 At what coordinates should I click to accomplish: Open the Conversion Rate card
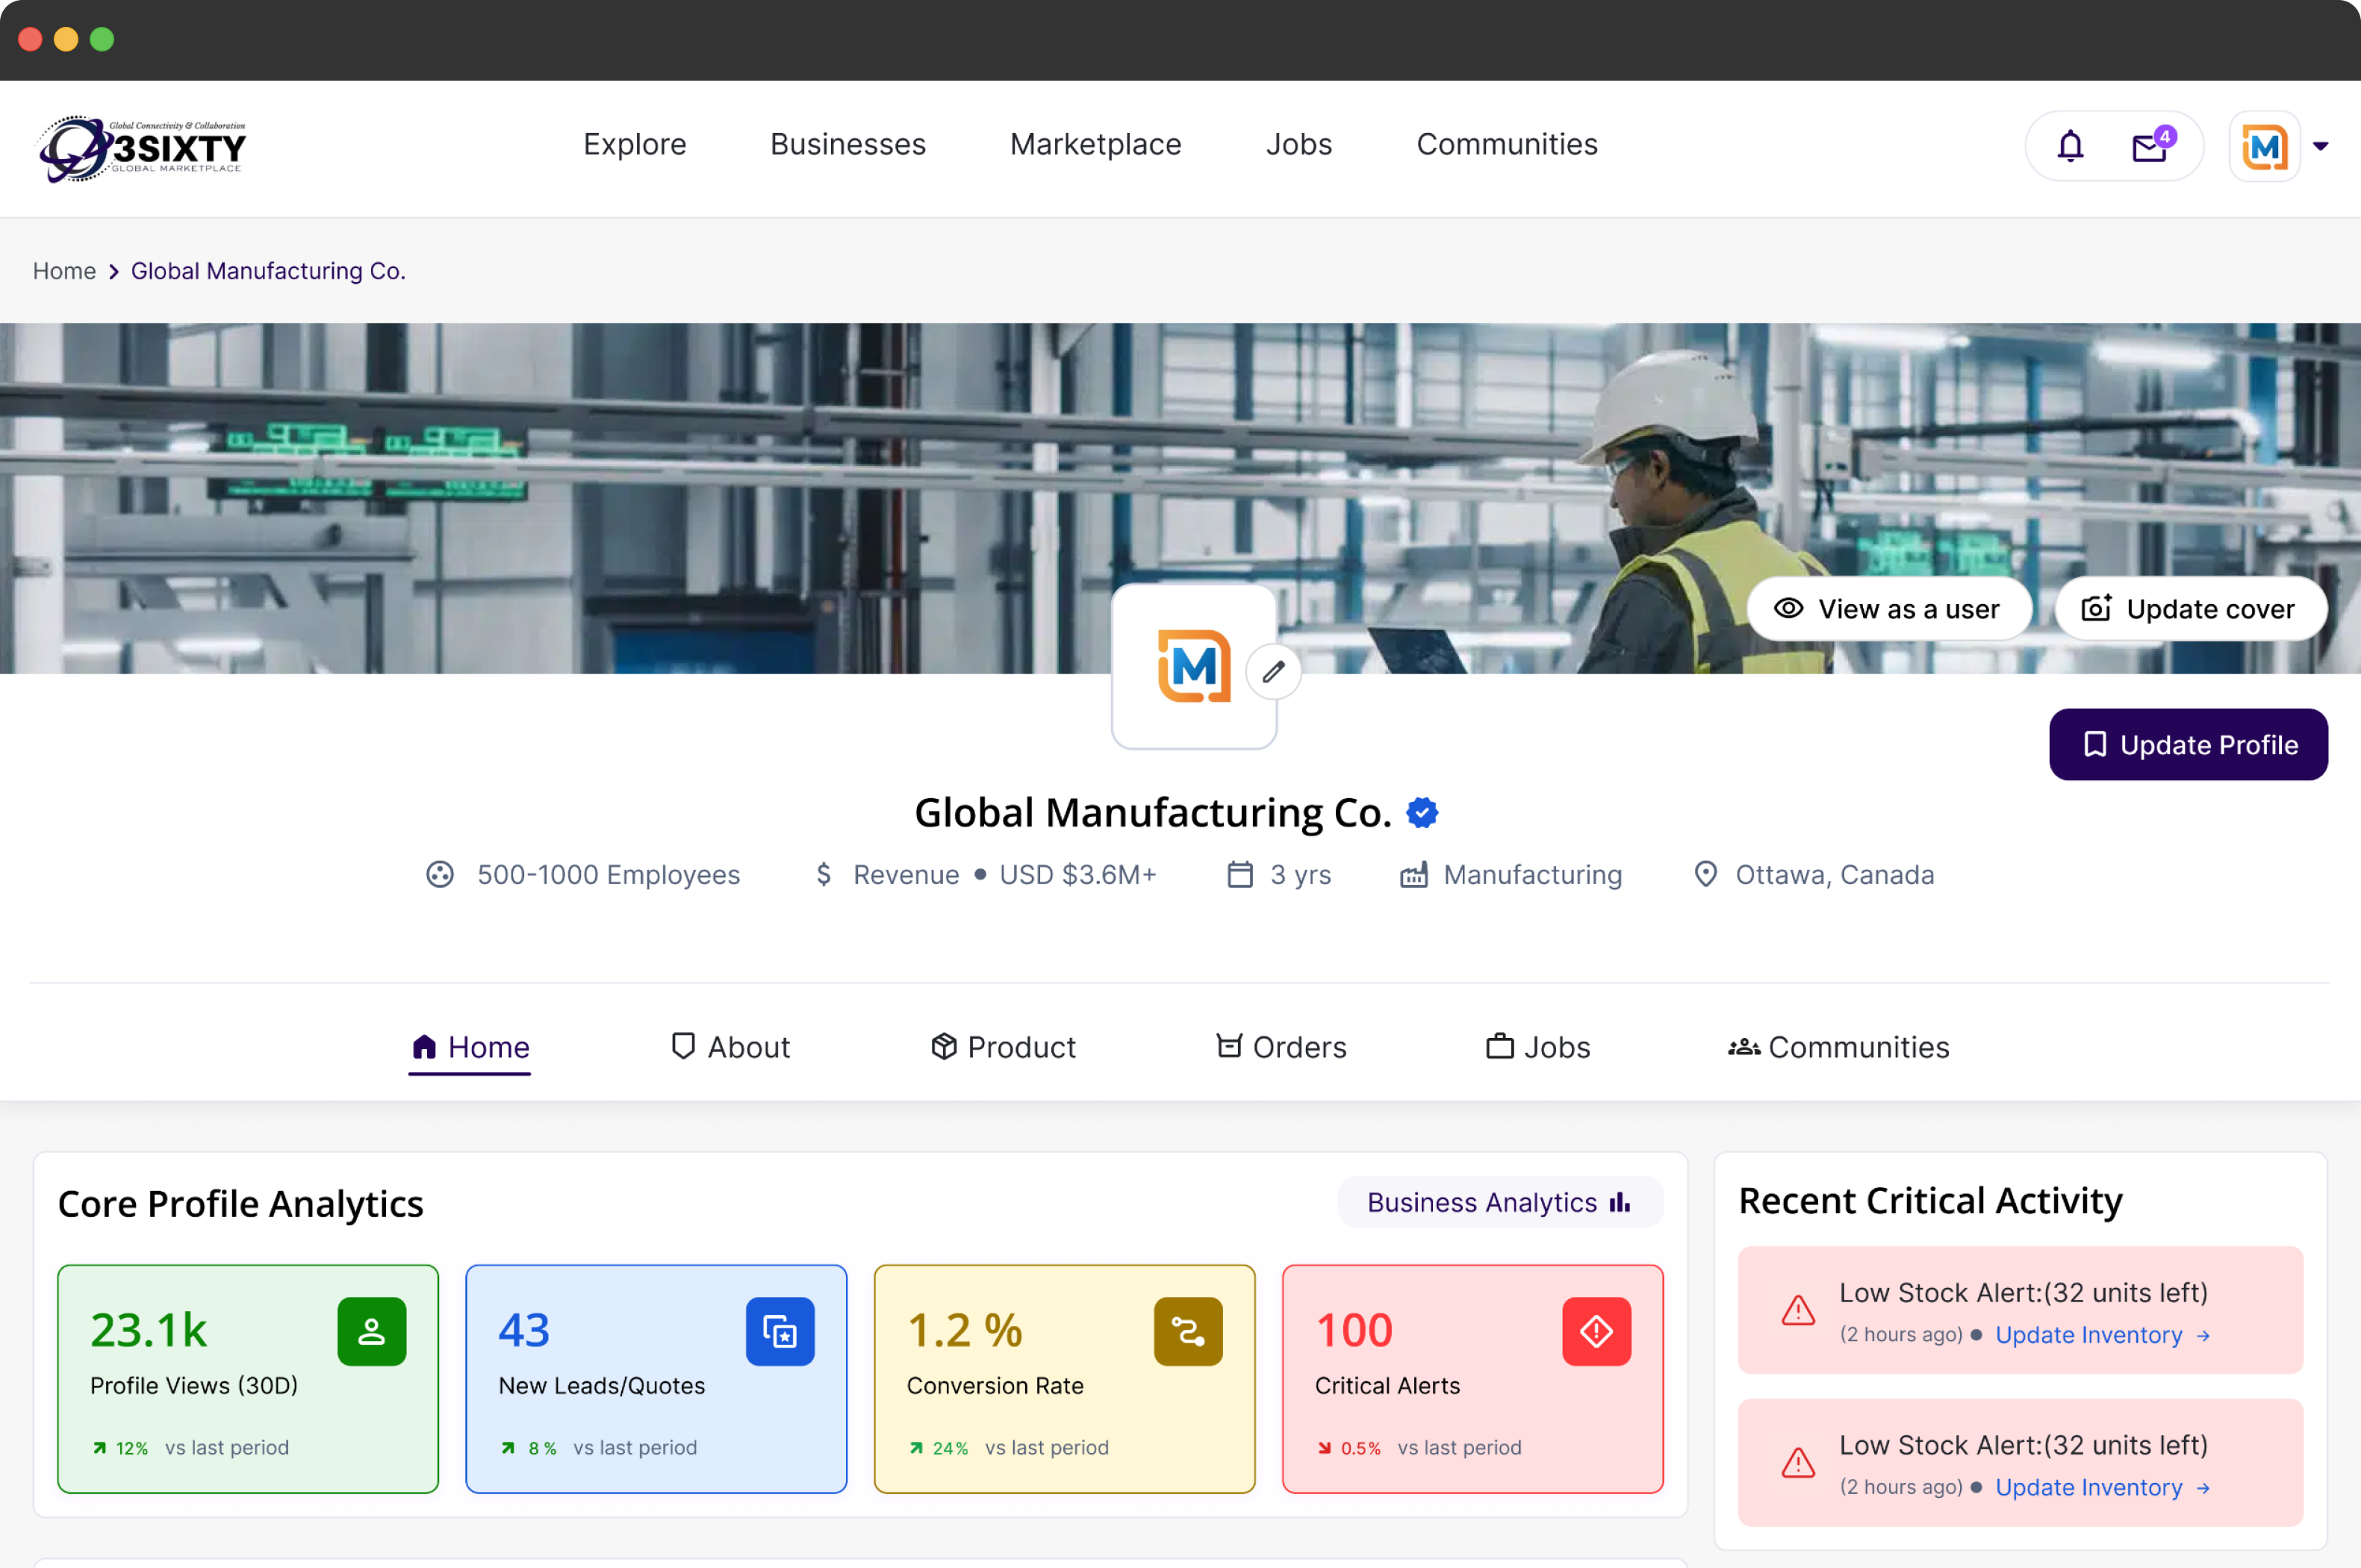click(x=1064, y=1379)
